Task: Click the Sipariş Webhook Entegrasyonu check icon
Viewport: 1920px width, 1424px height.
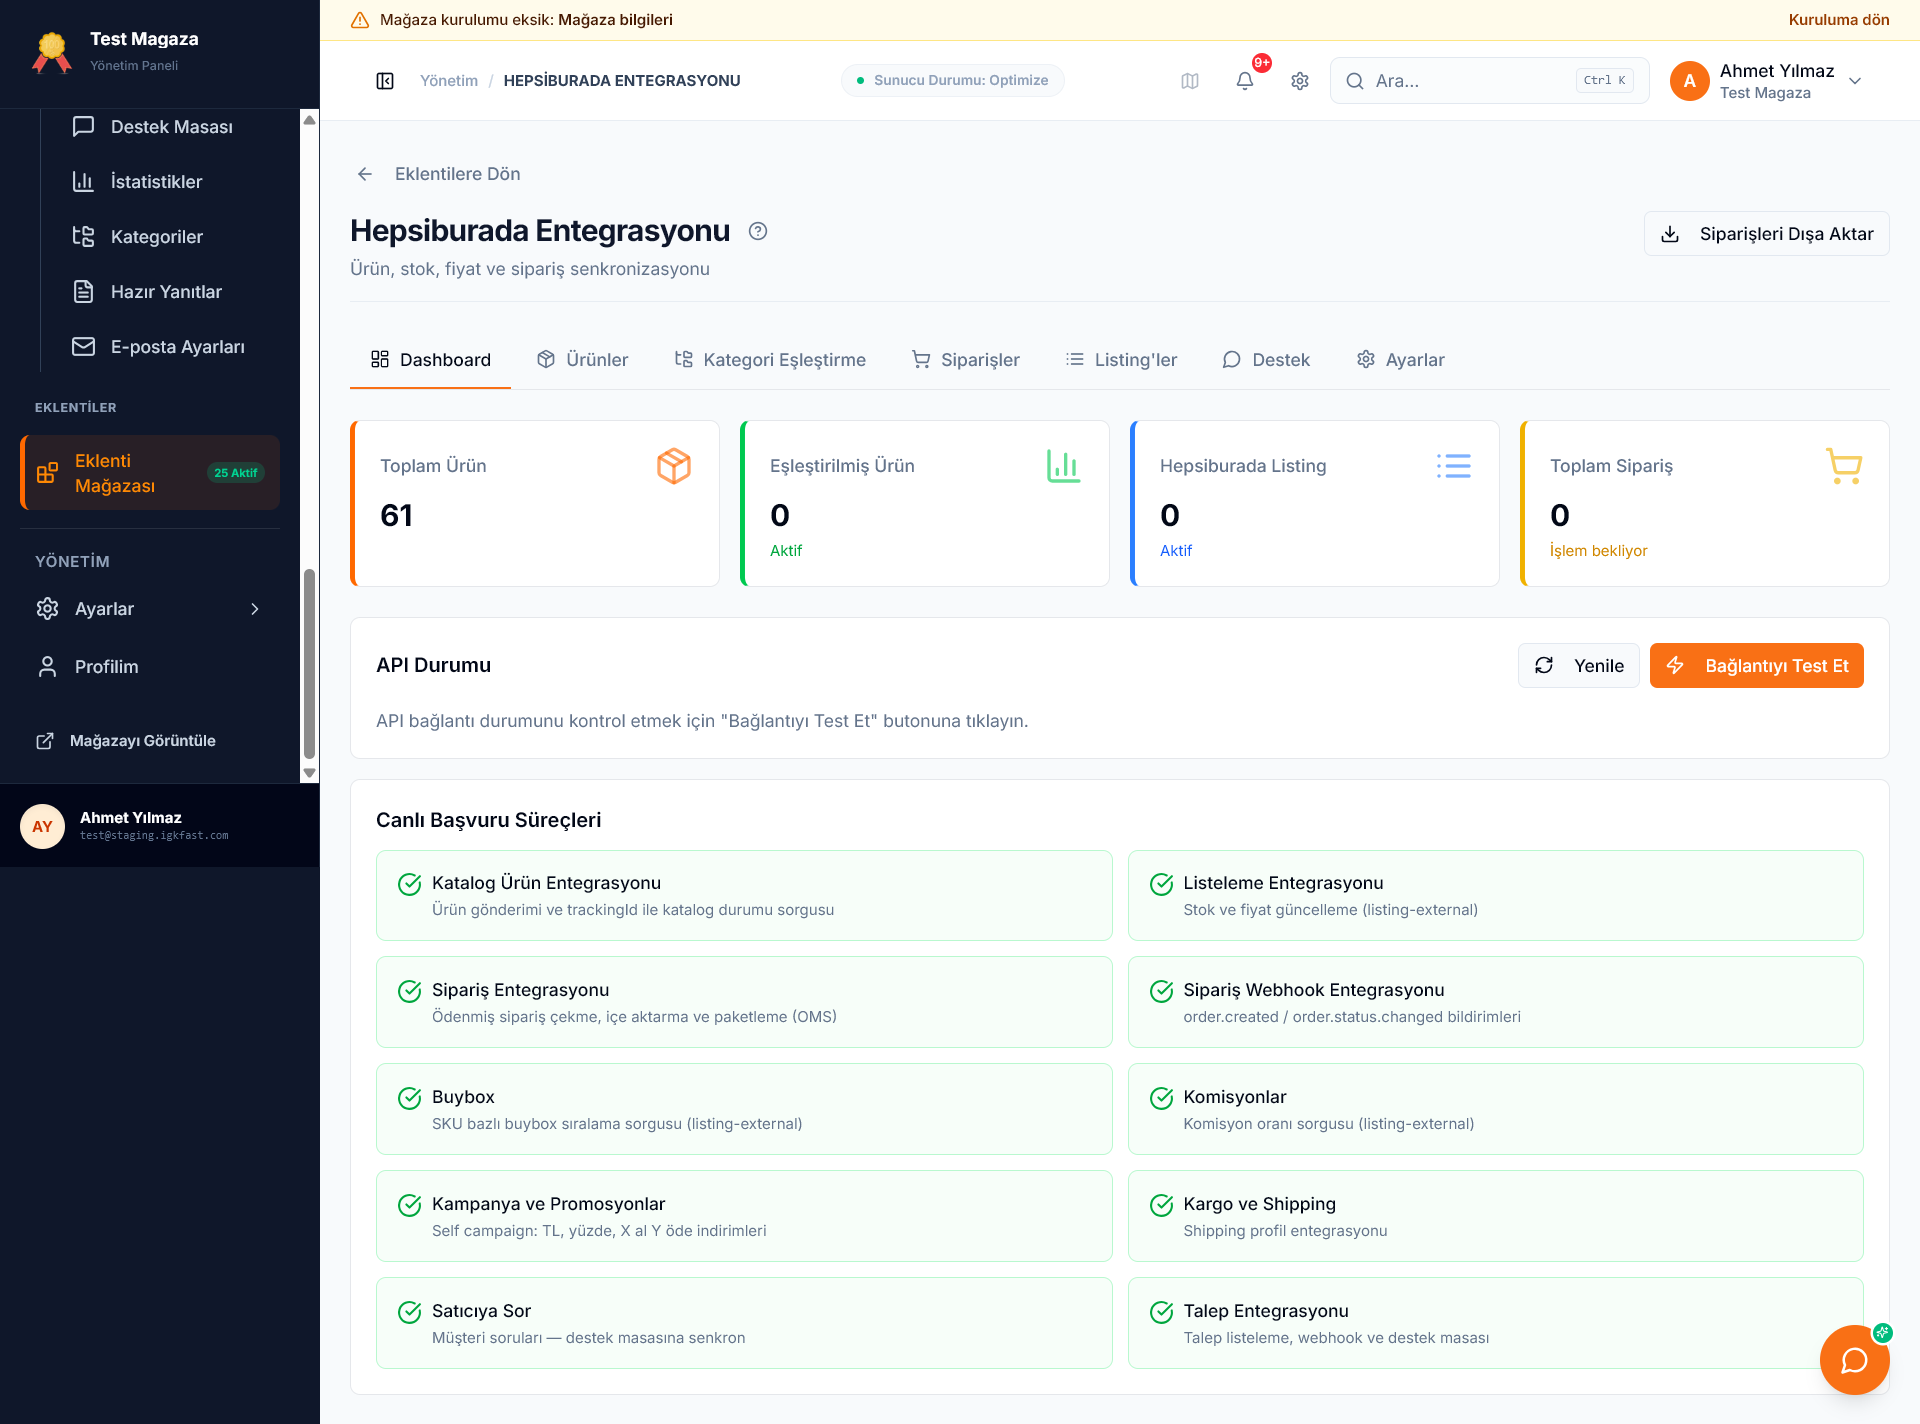Action: pyautogui.click(x=1162, y=991)
